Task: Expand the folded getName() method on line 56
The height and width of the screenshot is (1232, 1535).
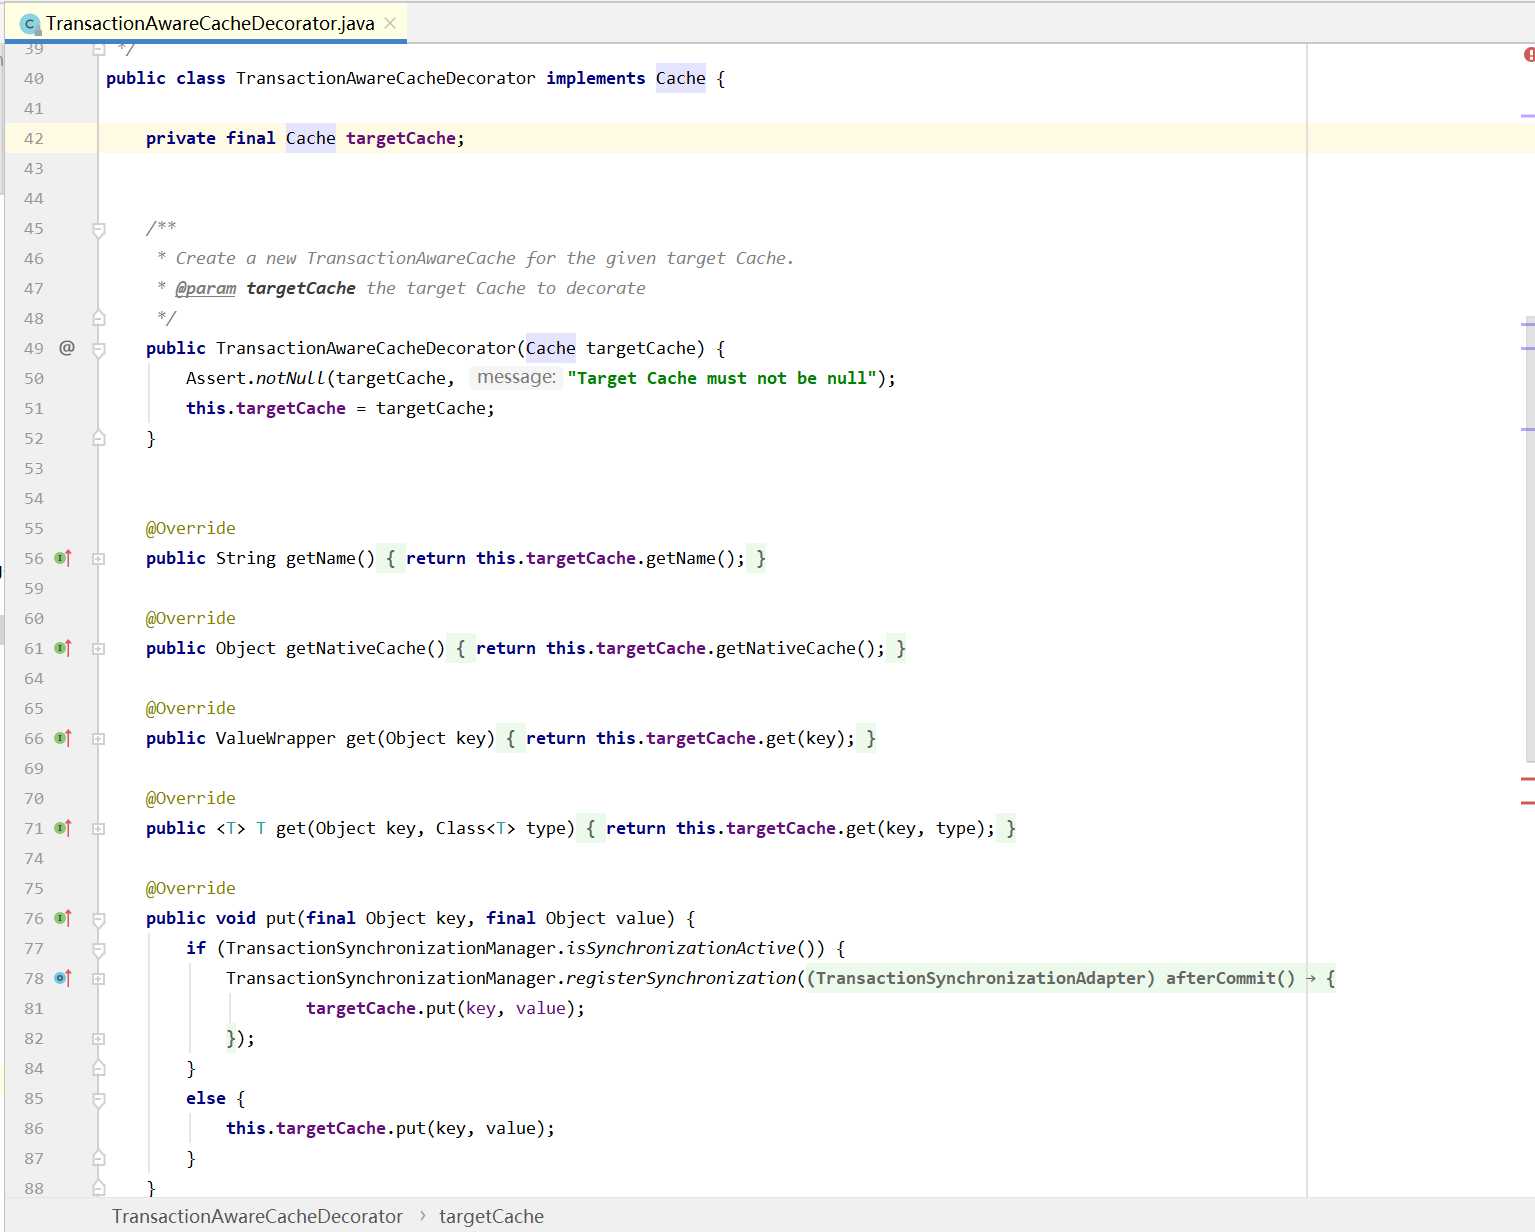Action: click(x=99, y=559)
